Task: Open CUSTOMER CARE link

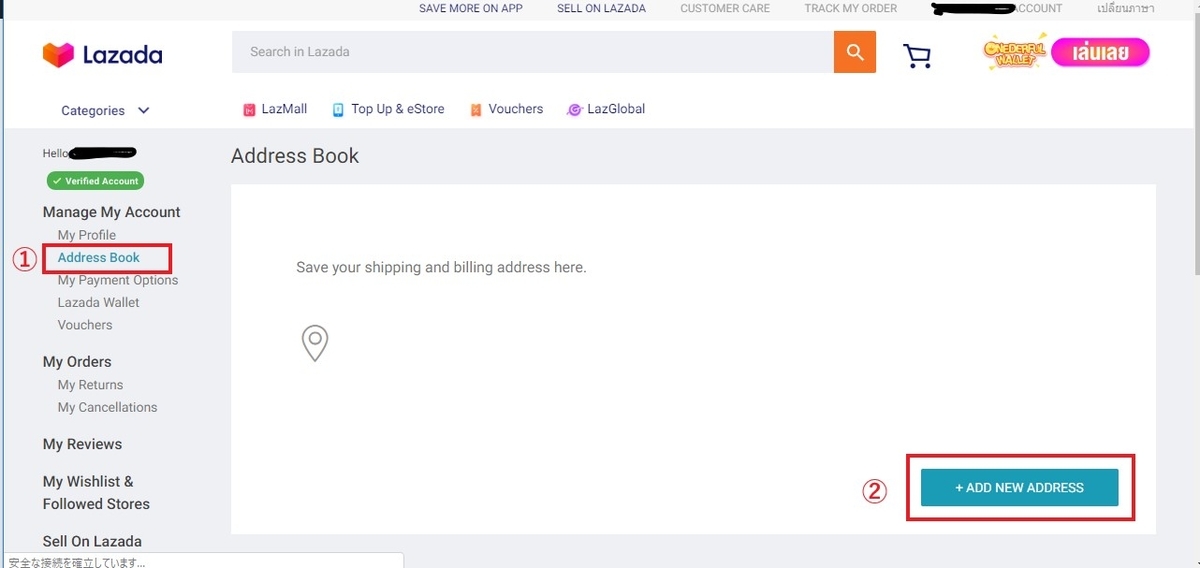Action: pyautogui.click(x=725, y=8)
